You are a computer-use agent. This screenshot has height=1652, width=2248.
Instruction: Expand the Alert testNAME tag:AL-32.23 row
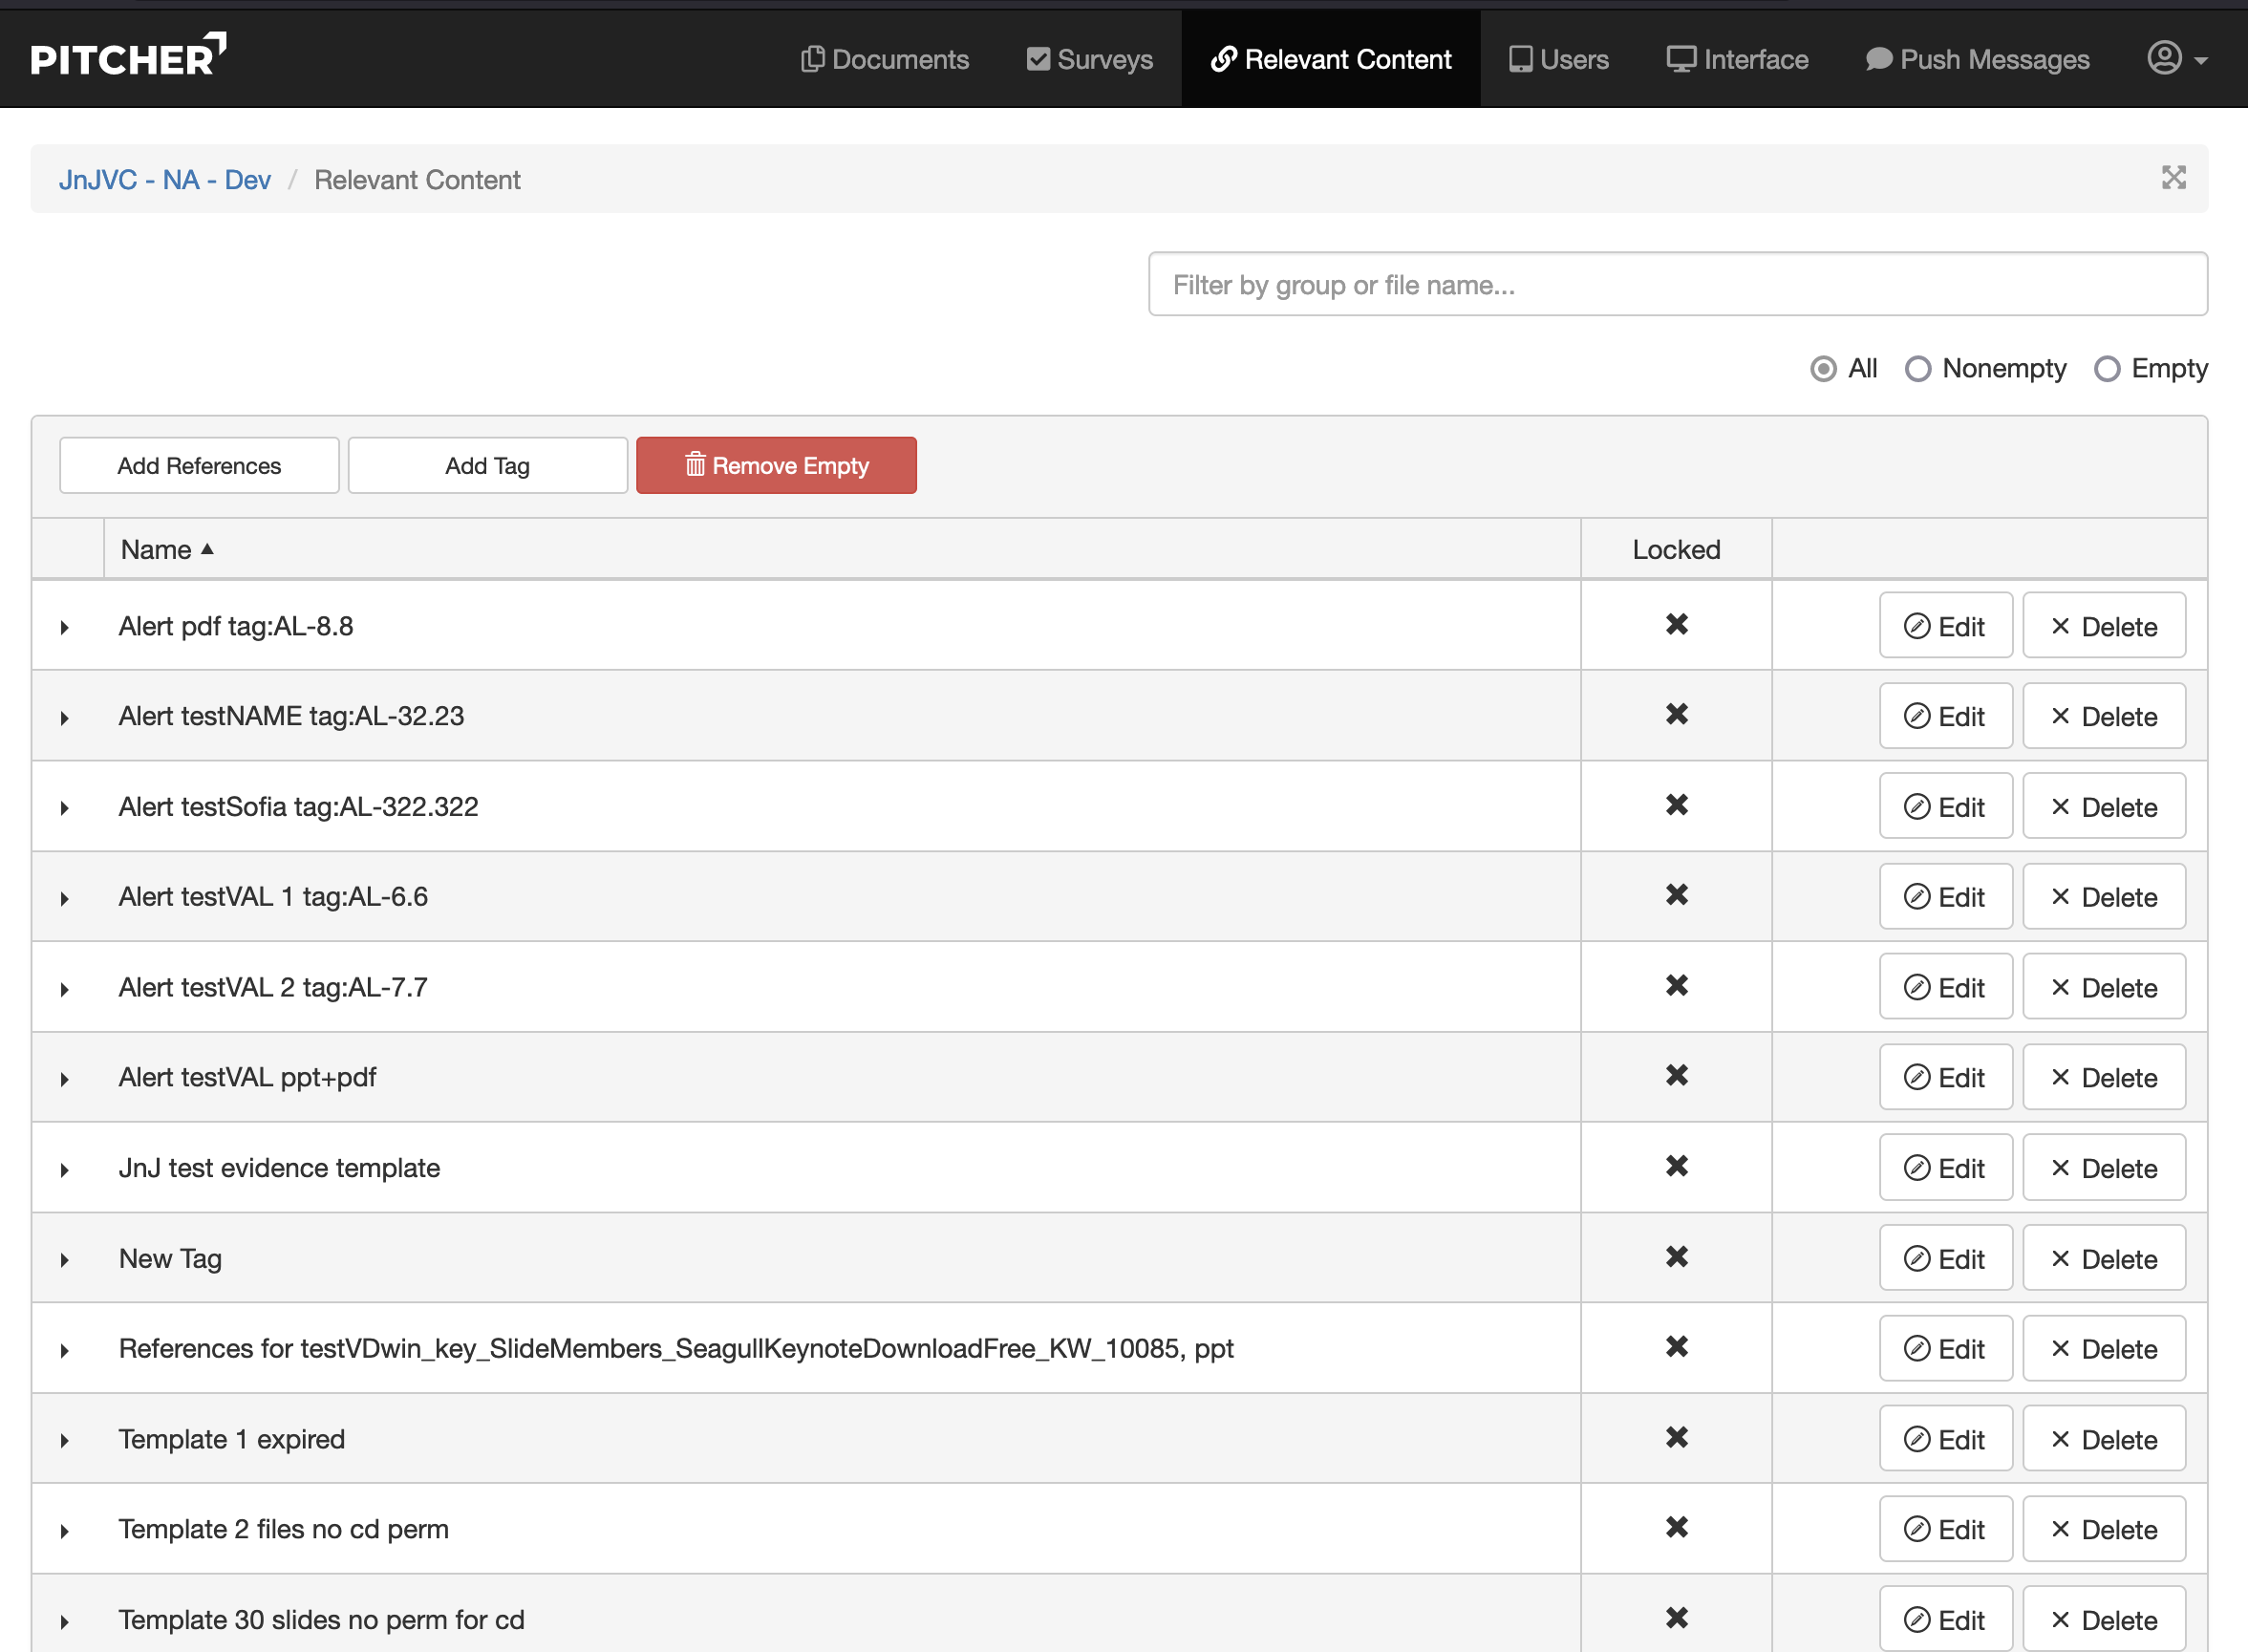point(65,717)
